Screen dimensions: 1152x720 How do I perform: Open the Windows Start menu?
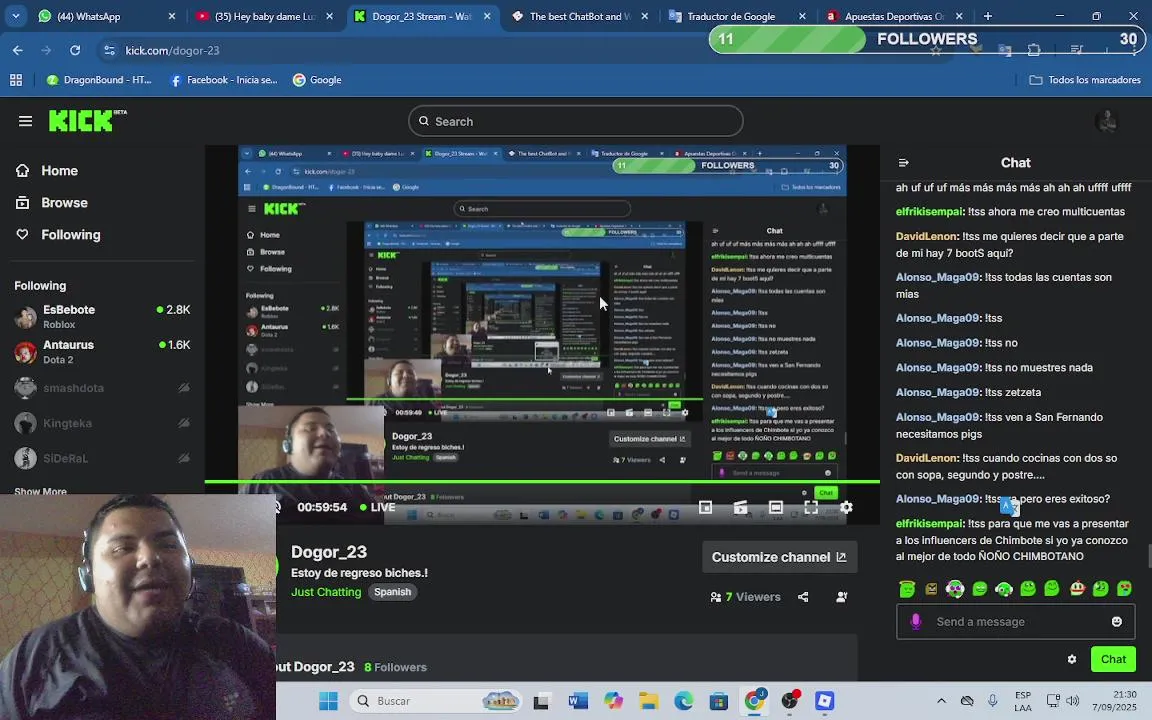(328, 701)
